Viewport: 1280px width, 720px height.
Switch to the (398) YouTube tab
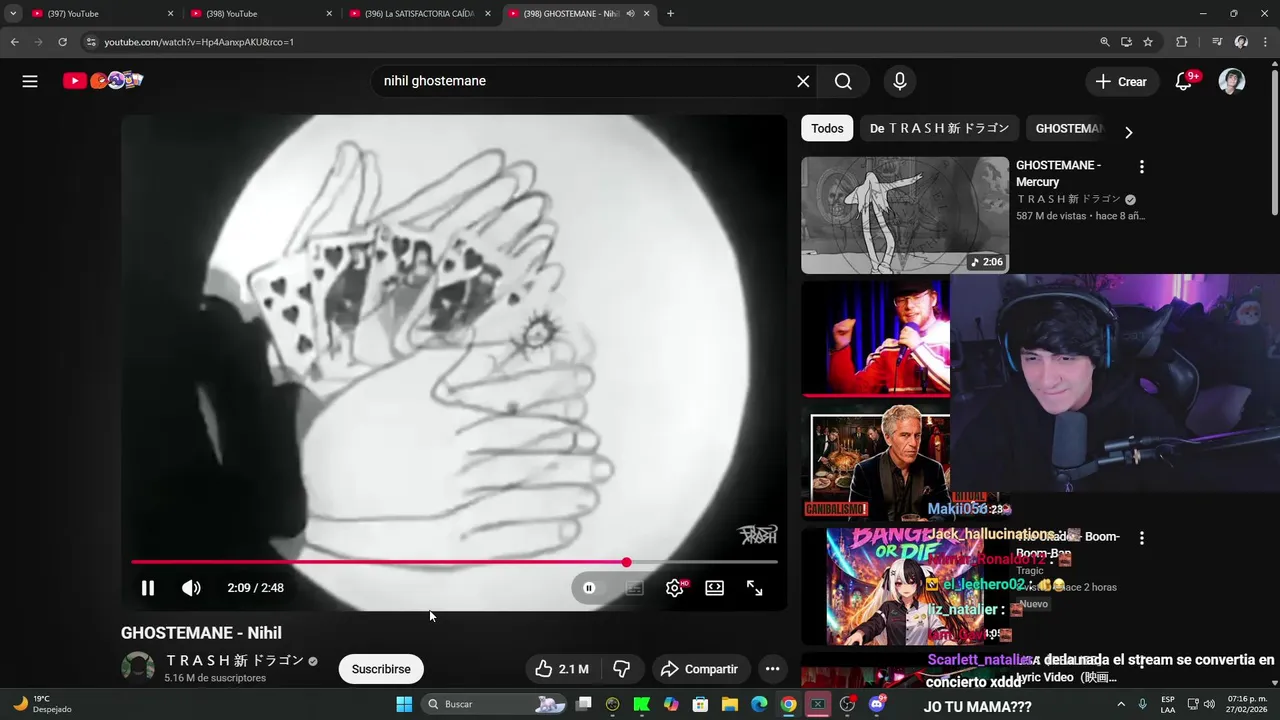click(x=260, y=14)
